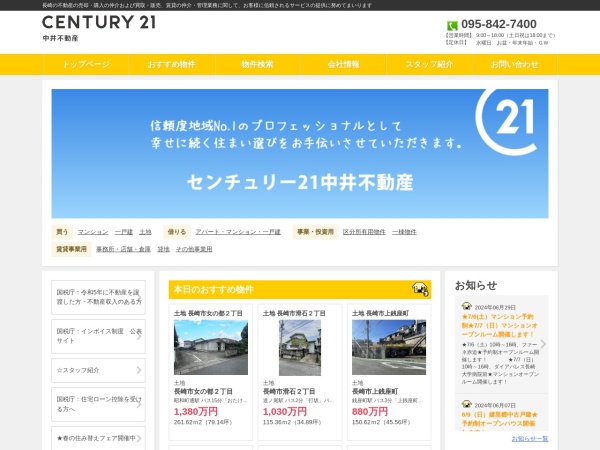Click the 一戸建 link under 買う

[x=124, y=232]
